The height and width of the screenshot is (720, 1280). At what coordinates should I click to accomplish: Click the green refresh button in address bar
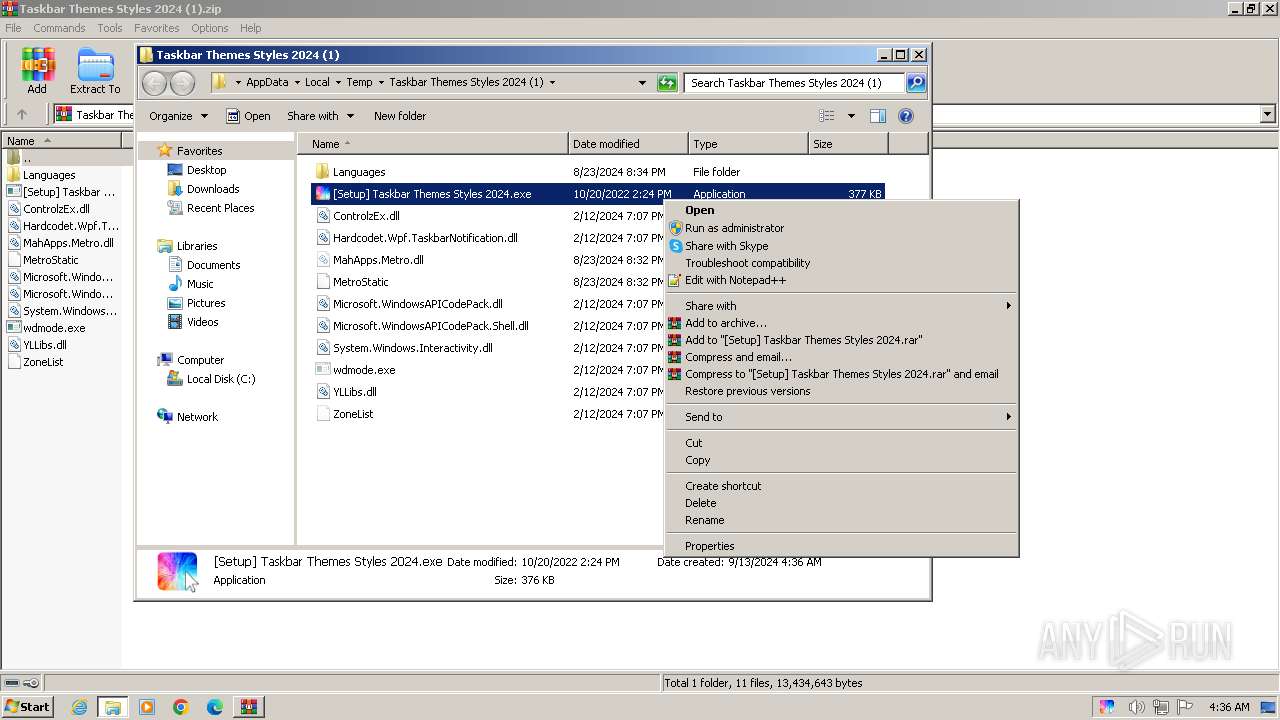pyautogui.click(x=667, y=83)
